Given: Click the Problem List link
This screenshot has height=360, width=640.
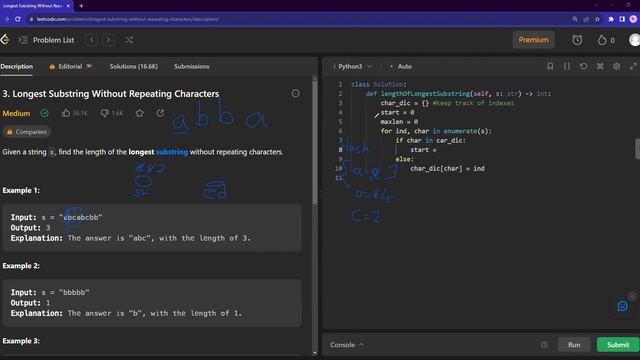Looking at the screenshot, I should pos(53,40).
